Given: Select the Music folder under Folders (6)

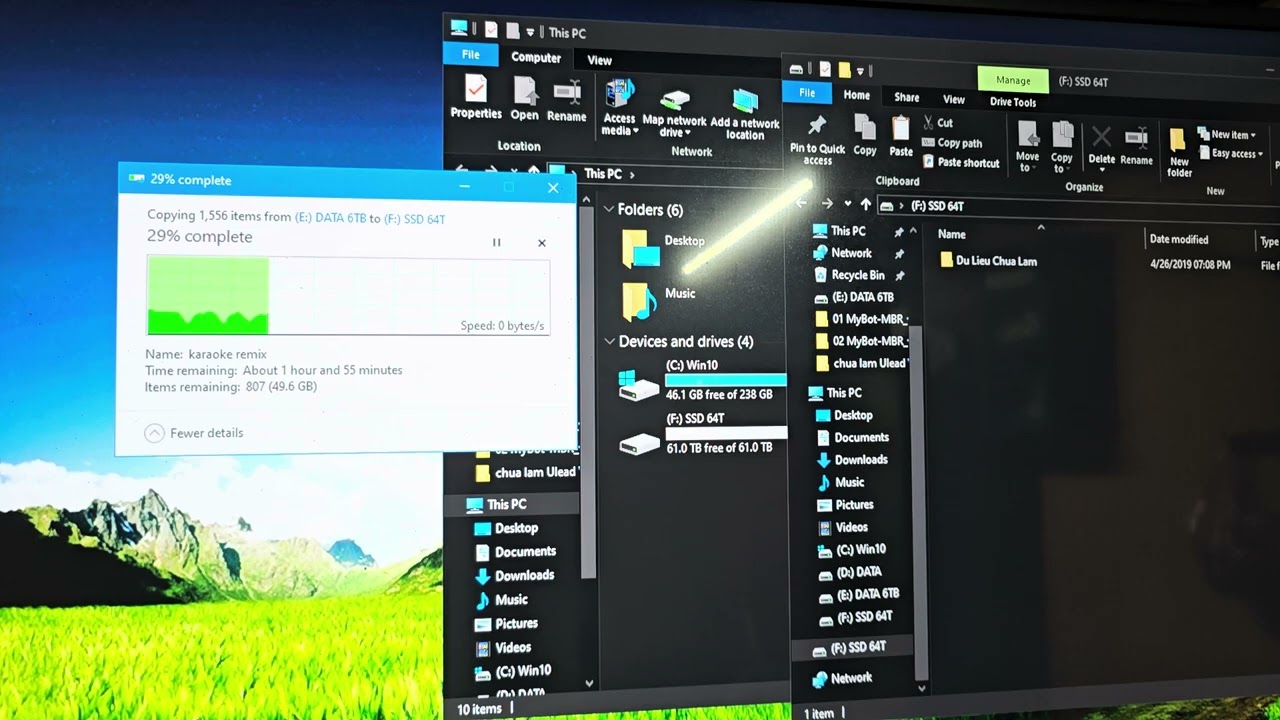Looking at the screenshot, I should click(658, 300).
